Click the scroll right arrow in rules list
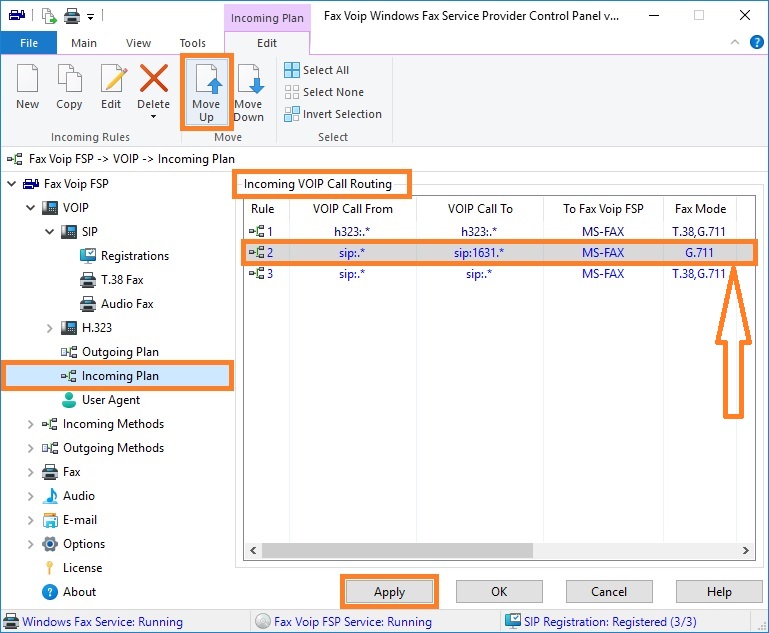 point(745,550)
